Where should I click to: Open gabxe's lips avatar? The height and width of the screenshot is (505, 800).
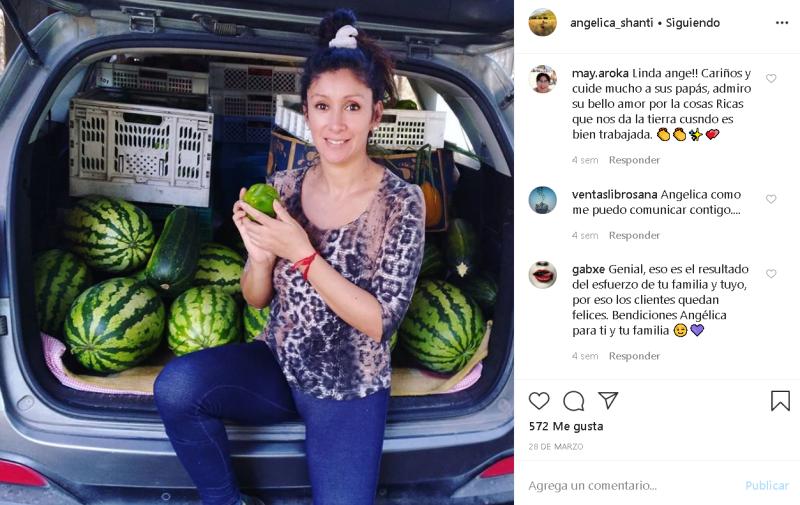(542, 275)
